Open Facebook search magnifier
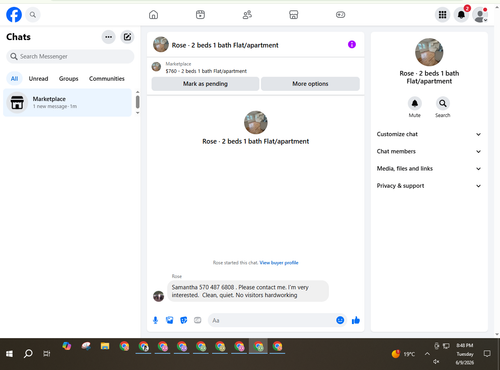This screenshot has height=370, width=500. point(33,15)
